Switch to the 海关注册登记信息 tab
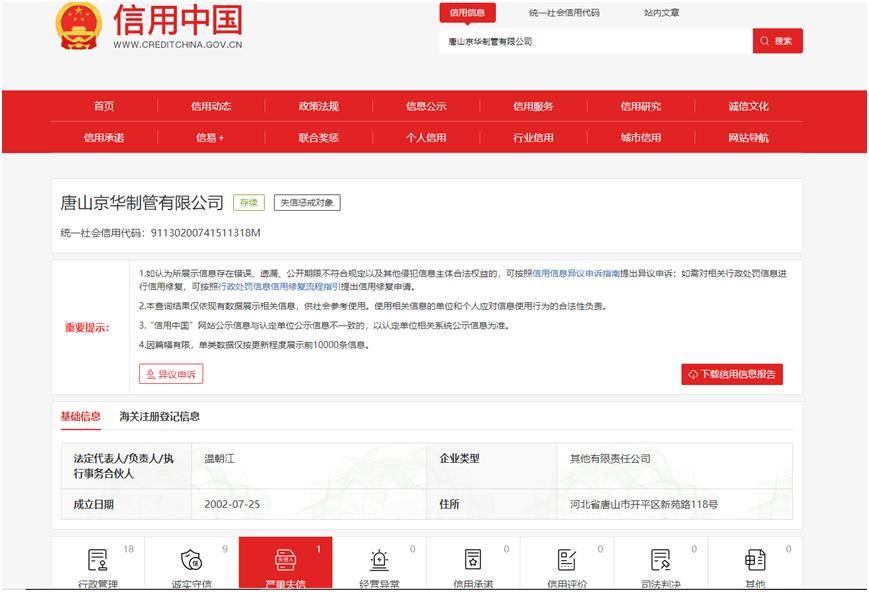This screenshot has height=592, width=869. [159, 416]
